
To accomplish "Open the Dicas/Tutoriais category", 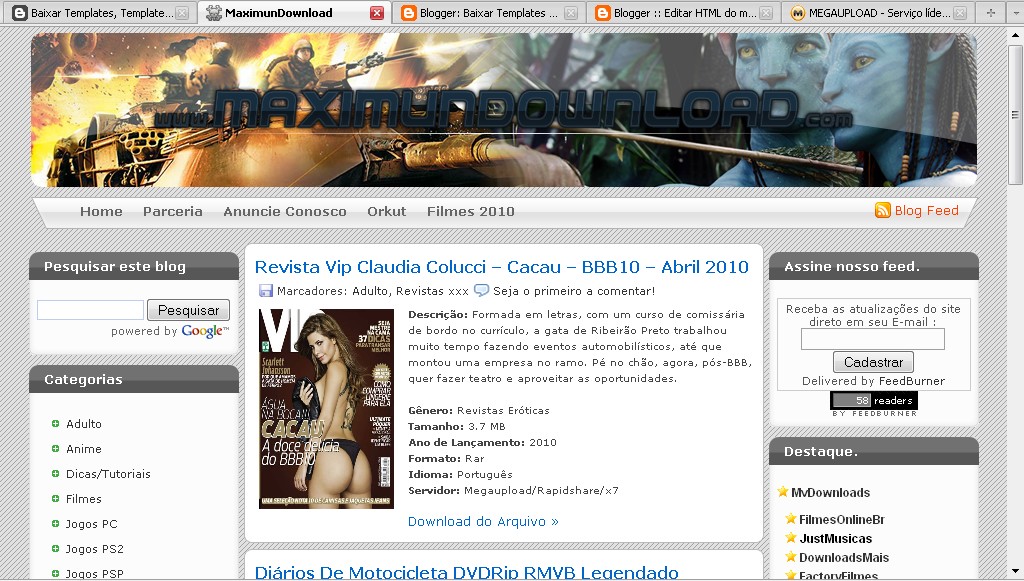I will click(x=108, y=474).
